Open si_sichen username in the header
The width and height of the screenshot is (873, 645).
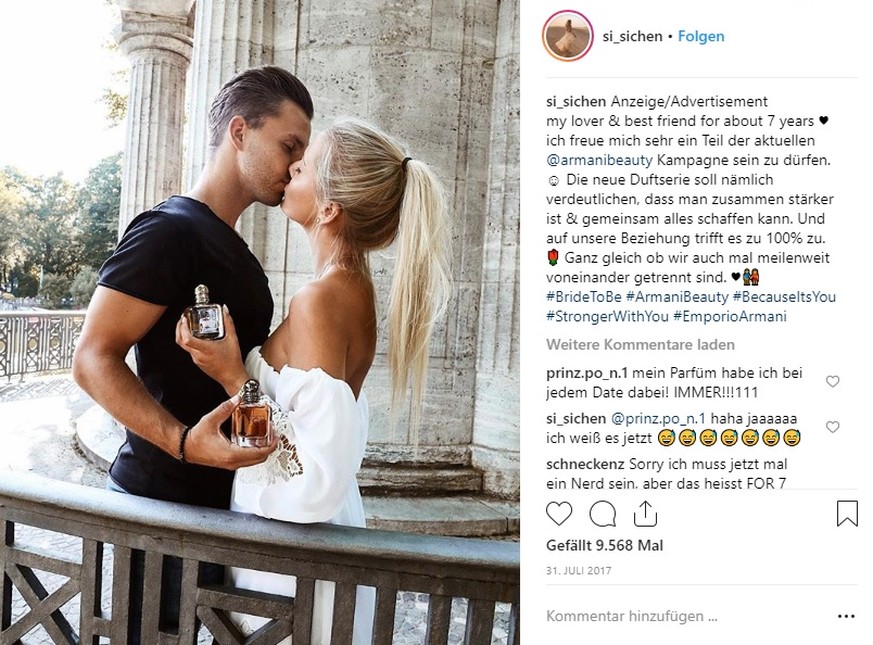(632, 36)
